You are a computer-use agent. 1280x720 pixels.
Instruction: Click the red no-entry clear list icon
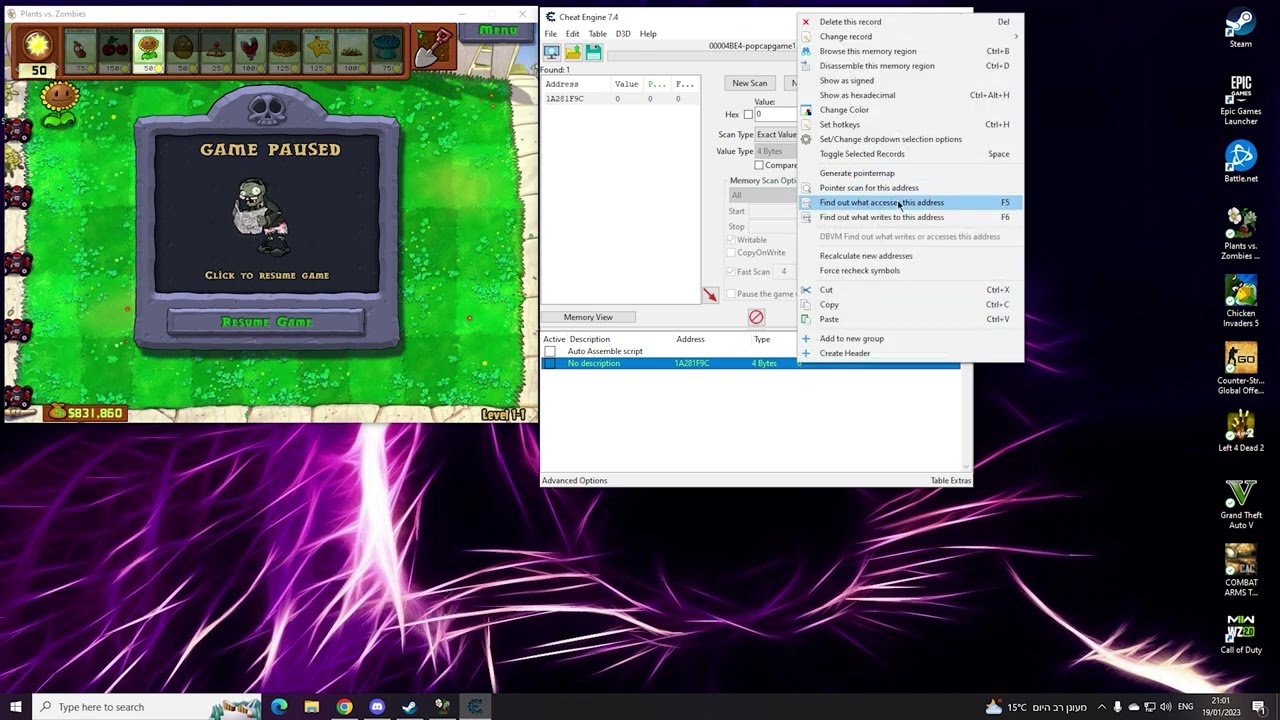(x=756, y=317)
